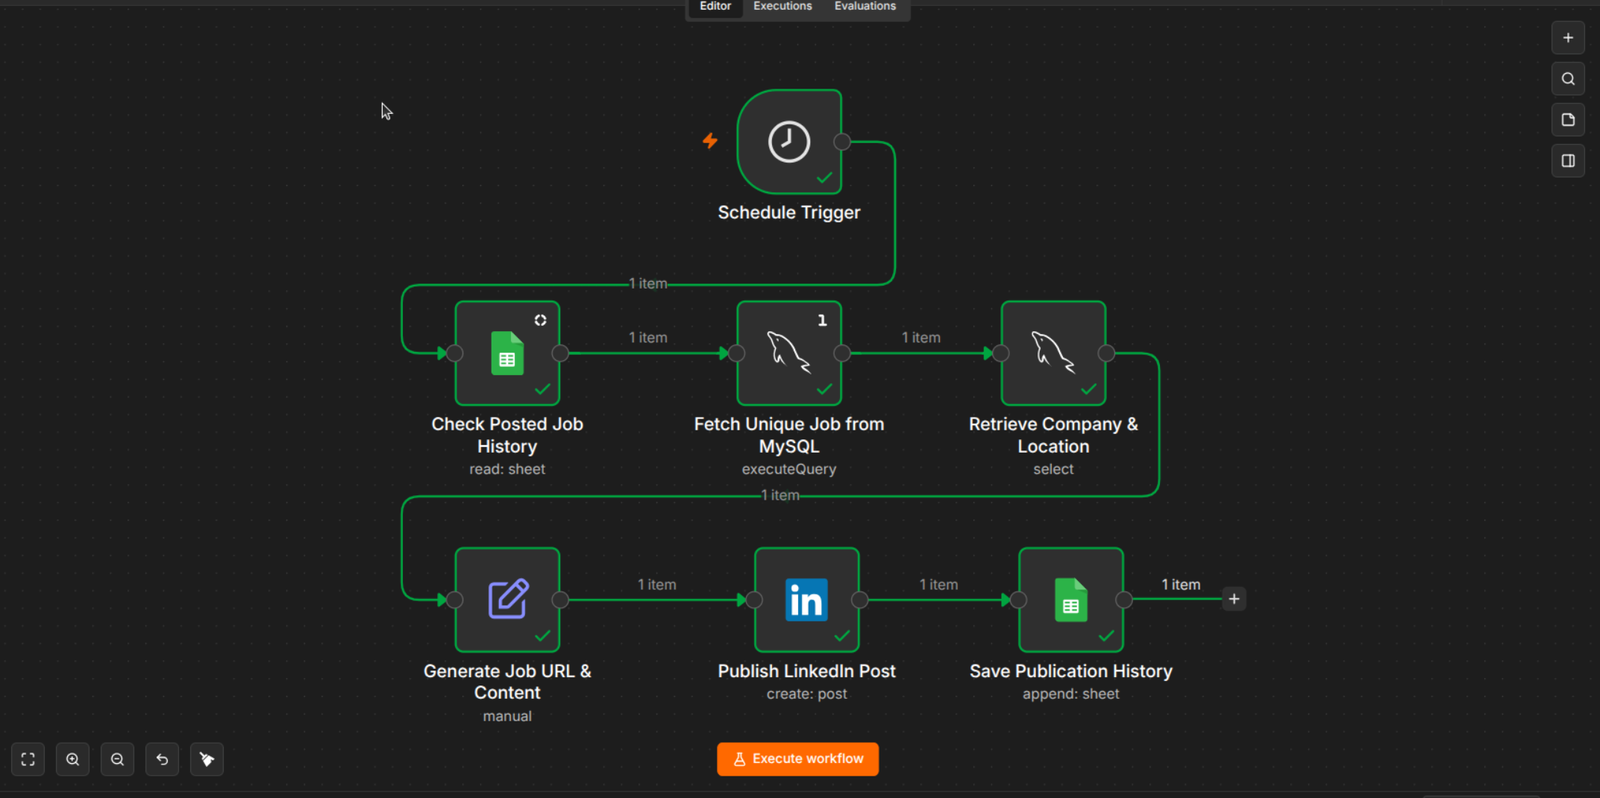Reset the canvas zoom
Viewport: 1600px width, 798px height.
coord(162,759)
